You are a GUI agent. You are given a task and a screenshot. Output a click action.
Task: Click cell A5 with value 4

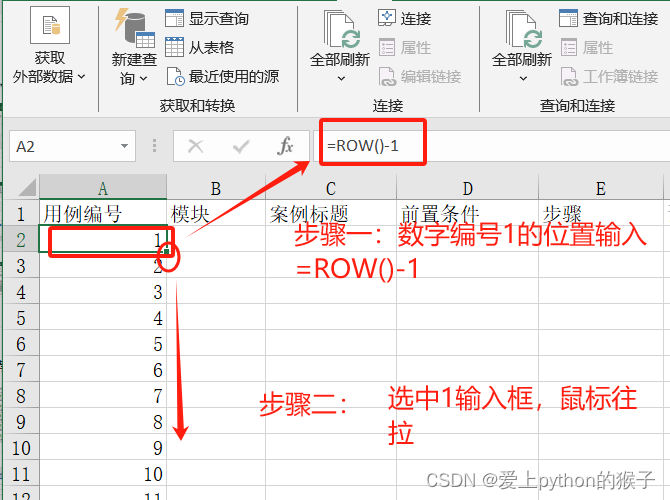tap(103, 318)
